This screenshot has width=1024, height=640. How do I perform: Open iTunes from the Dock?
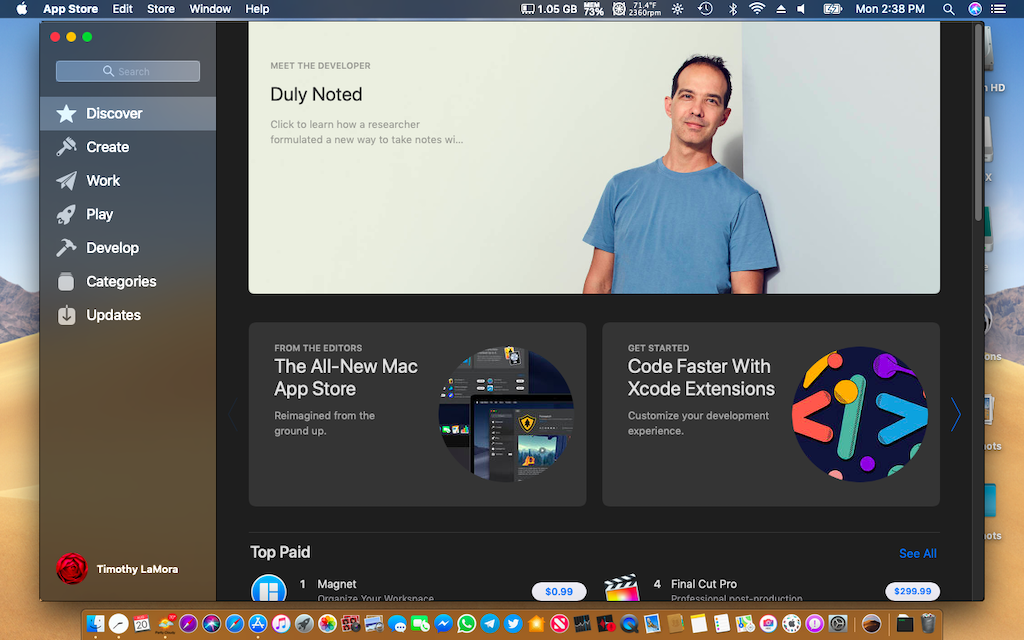point(281,624)
